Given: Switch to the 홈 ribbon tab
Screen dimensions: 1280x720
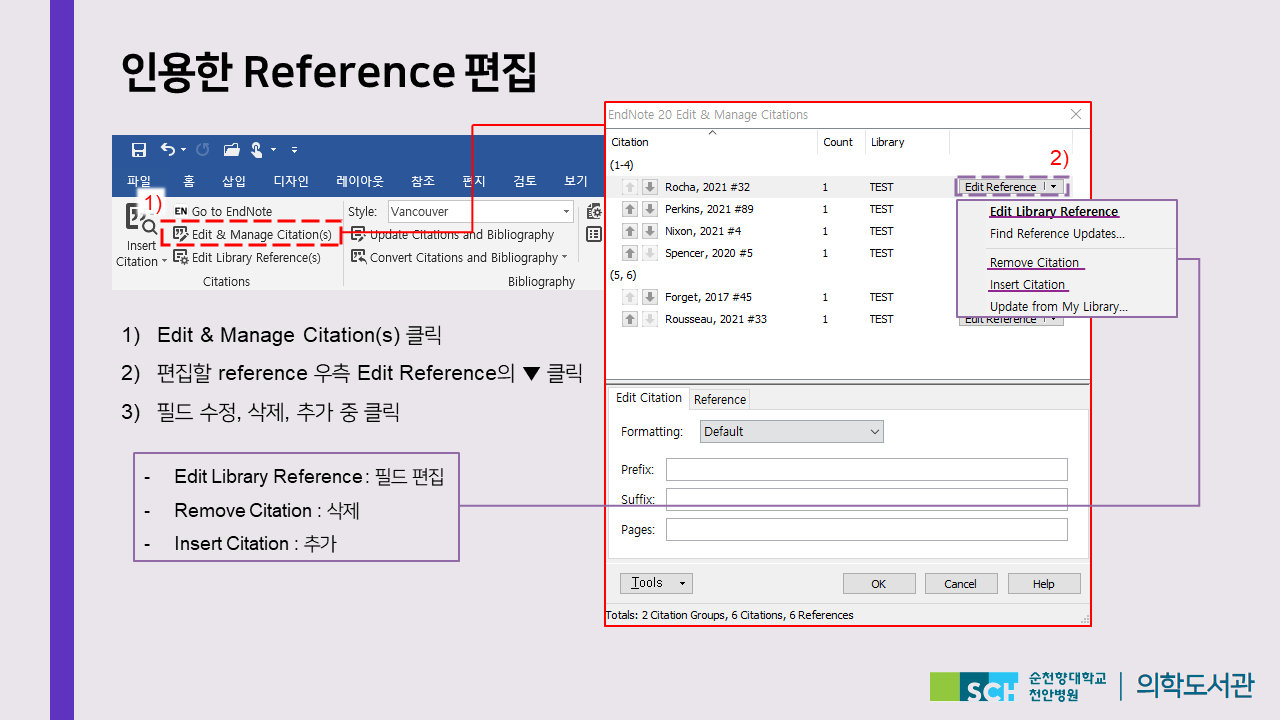Looking at the screenshot, I should (189, 181).
